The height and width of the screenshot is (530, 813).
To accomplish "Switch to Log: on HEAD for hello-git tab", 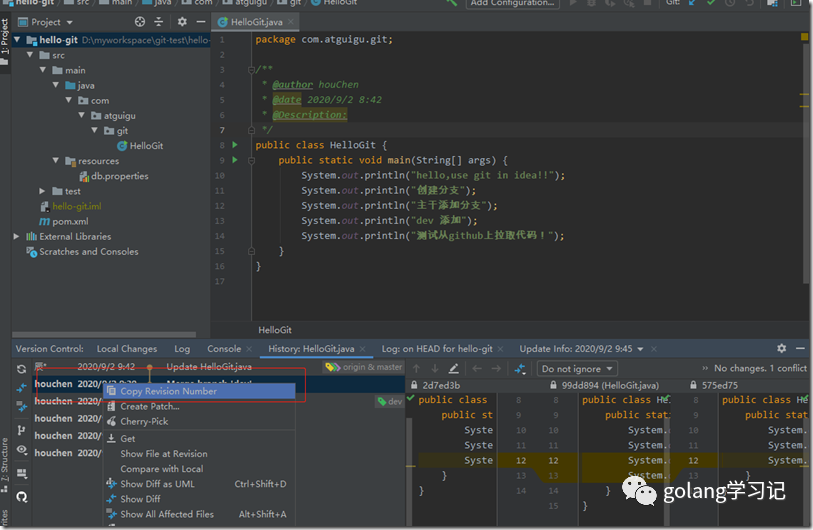I will [437, 349].
